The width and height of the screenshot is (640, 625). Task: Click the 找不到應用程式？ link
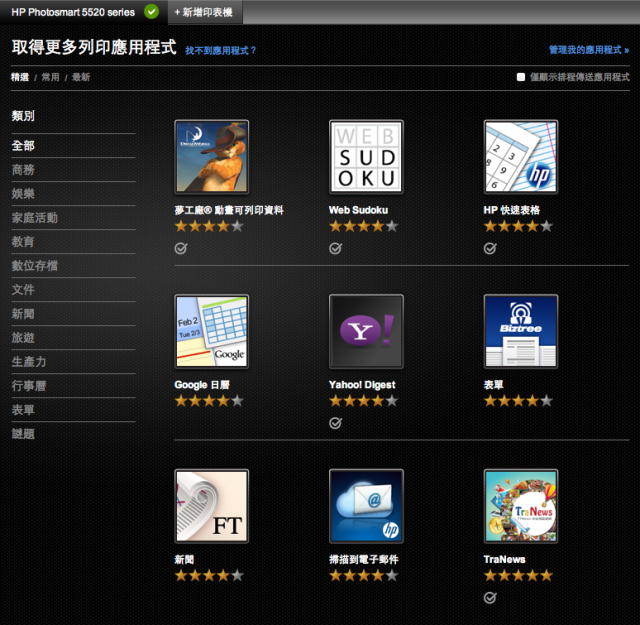click(x=221, y=51)
